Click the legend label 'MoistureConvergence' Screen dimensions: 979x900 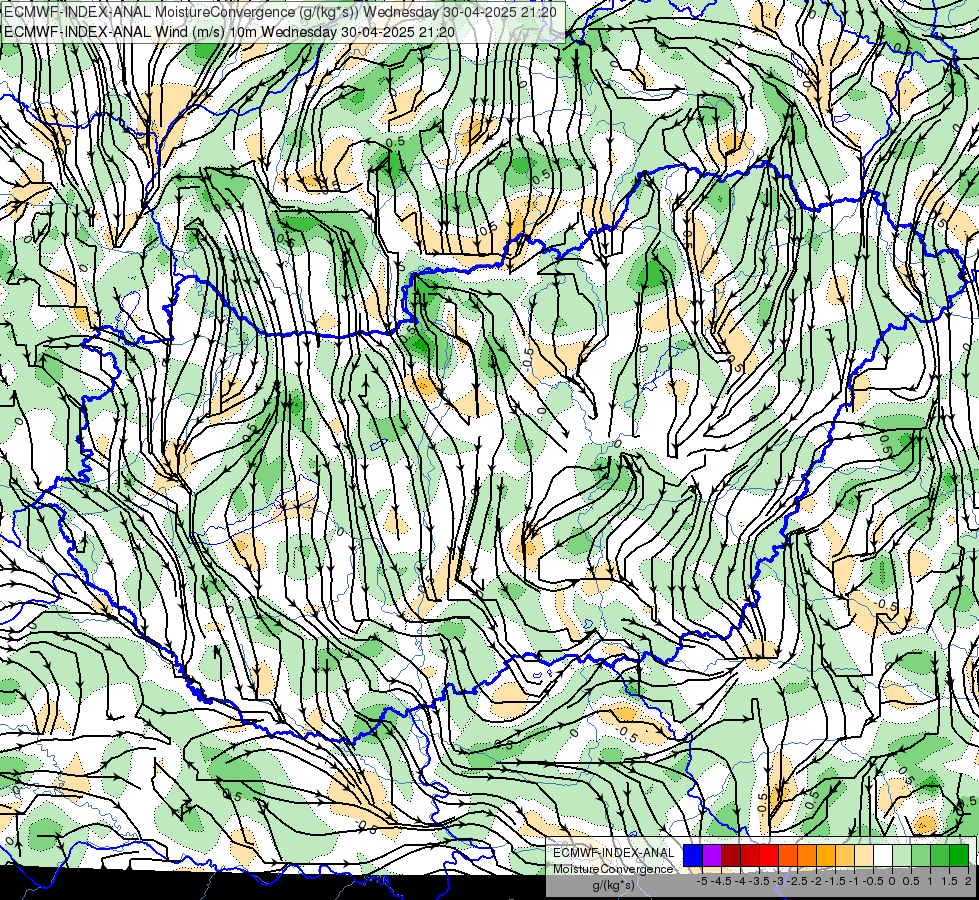tap(613, 869)
